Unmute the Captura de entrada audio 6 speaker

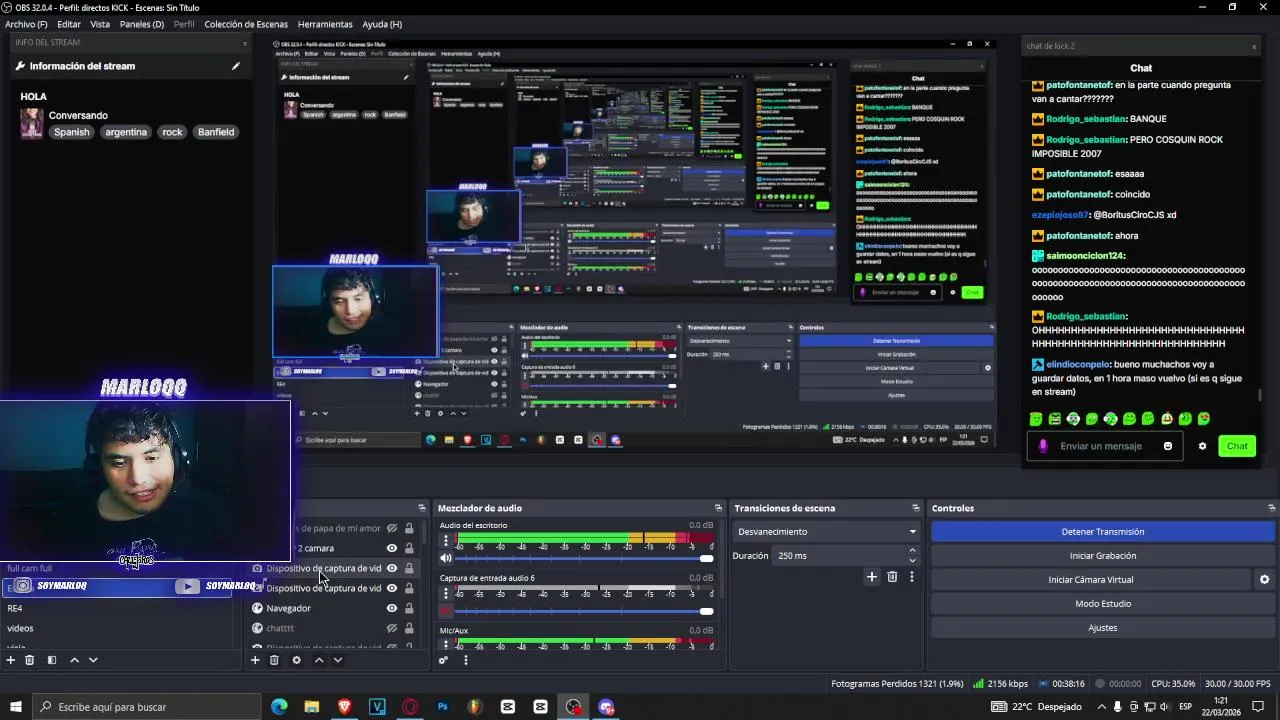(x=446, y=611)
